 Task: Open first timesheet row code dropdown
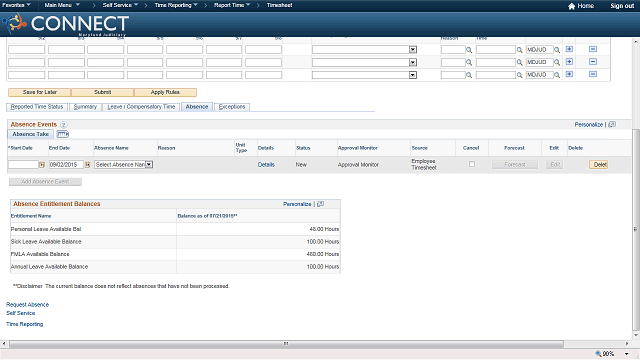pos(364,49)
